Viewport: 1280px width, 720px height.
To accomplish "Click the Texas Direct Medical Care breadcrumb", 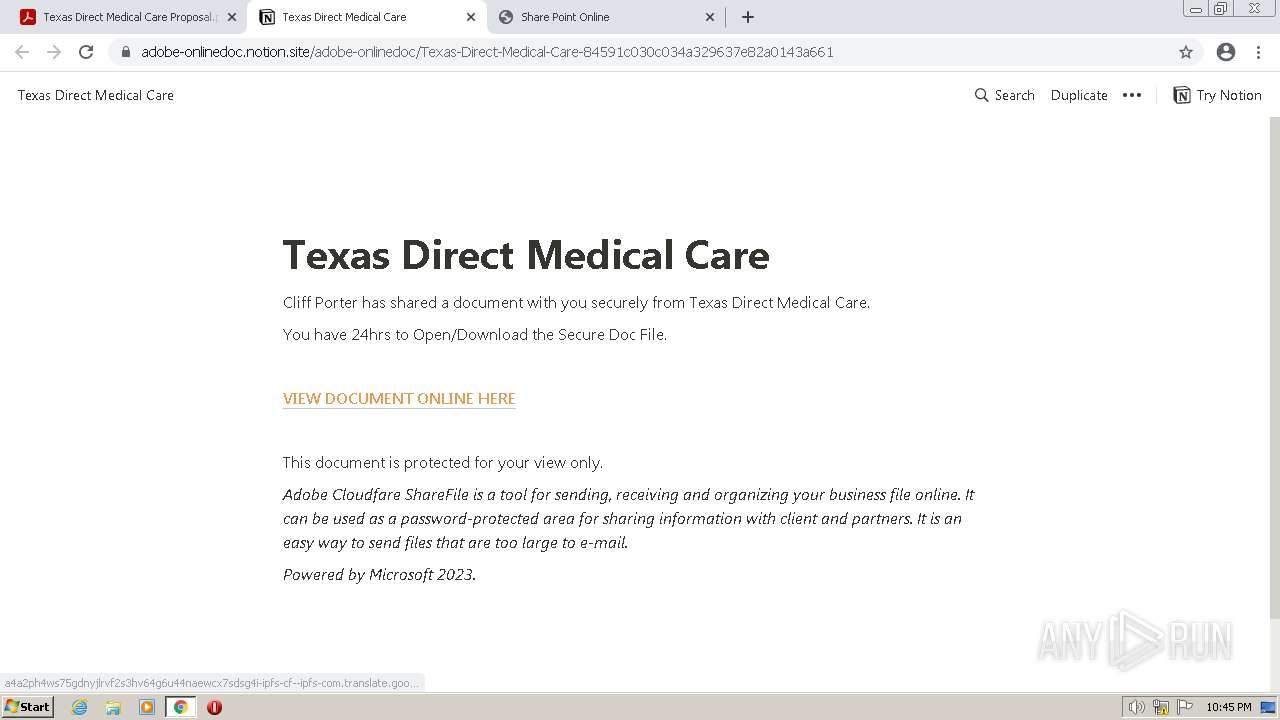I will [x=96, y=95].
